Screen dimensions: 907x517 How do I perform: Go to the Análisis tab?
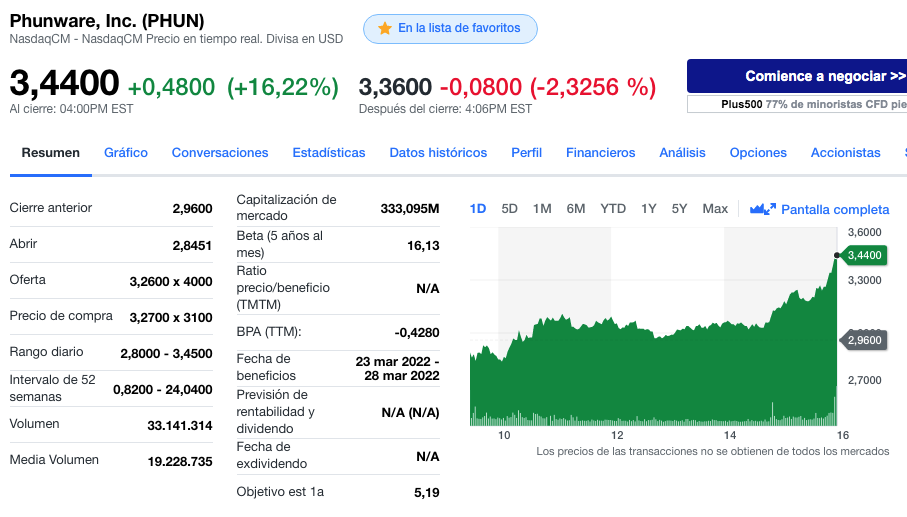click(683, 153)
